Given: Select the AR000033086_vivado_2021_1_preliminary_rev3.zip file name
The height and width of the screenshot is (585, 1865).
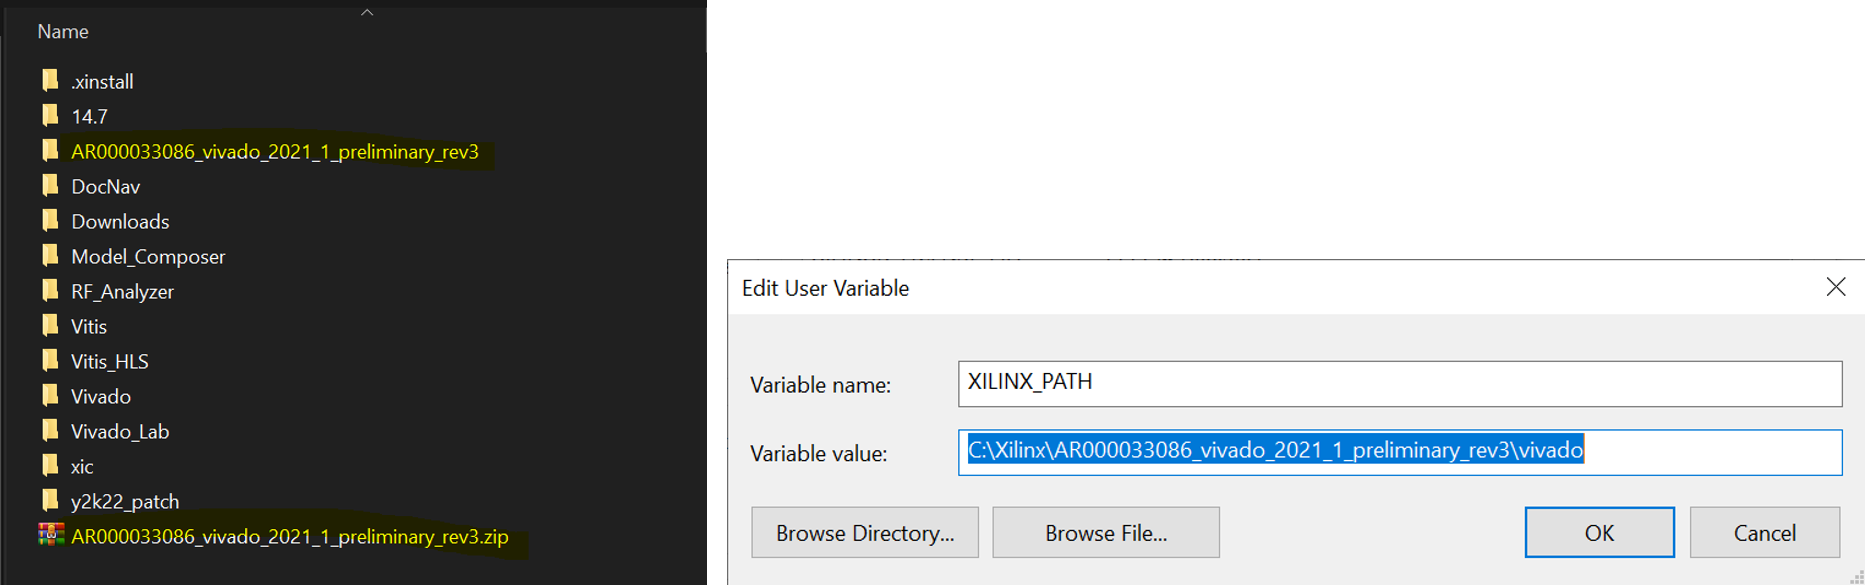Looking at the screenshot, I should [x=290, y=537].
